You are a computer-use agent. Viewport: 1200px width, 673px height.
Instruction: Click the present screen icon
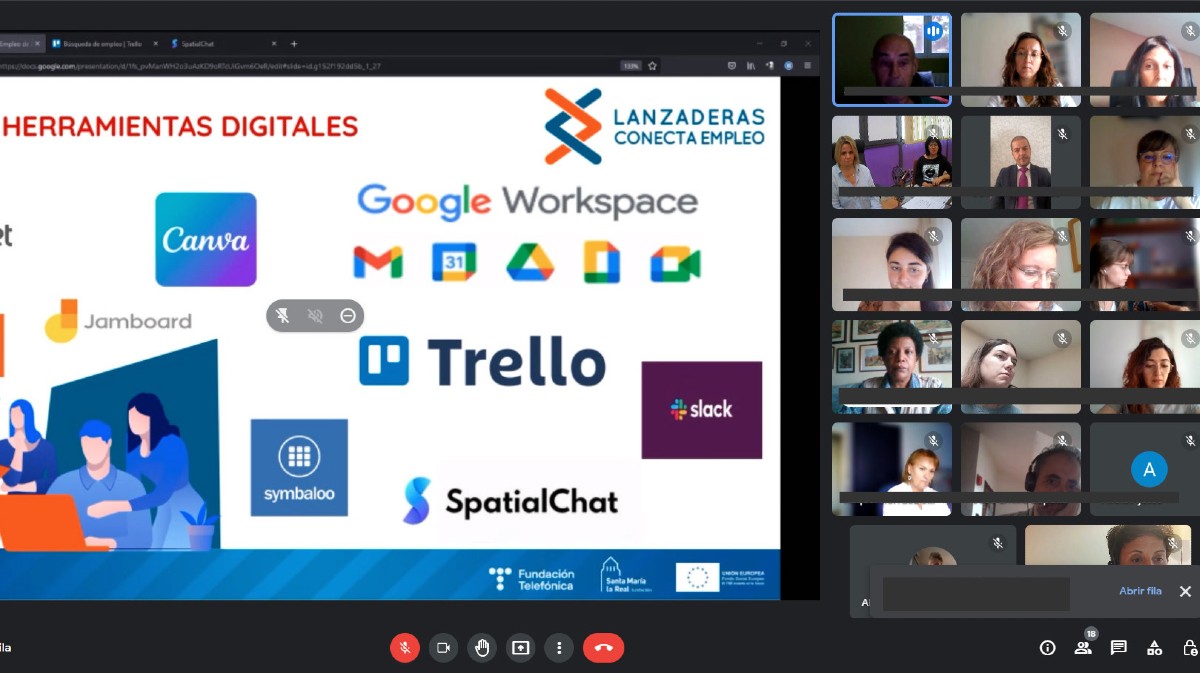[520, 648]
